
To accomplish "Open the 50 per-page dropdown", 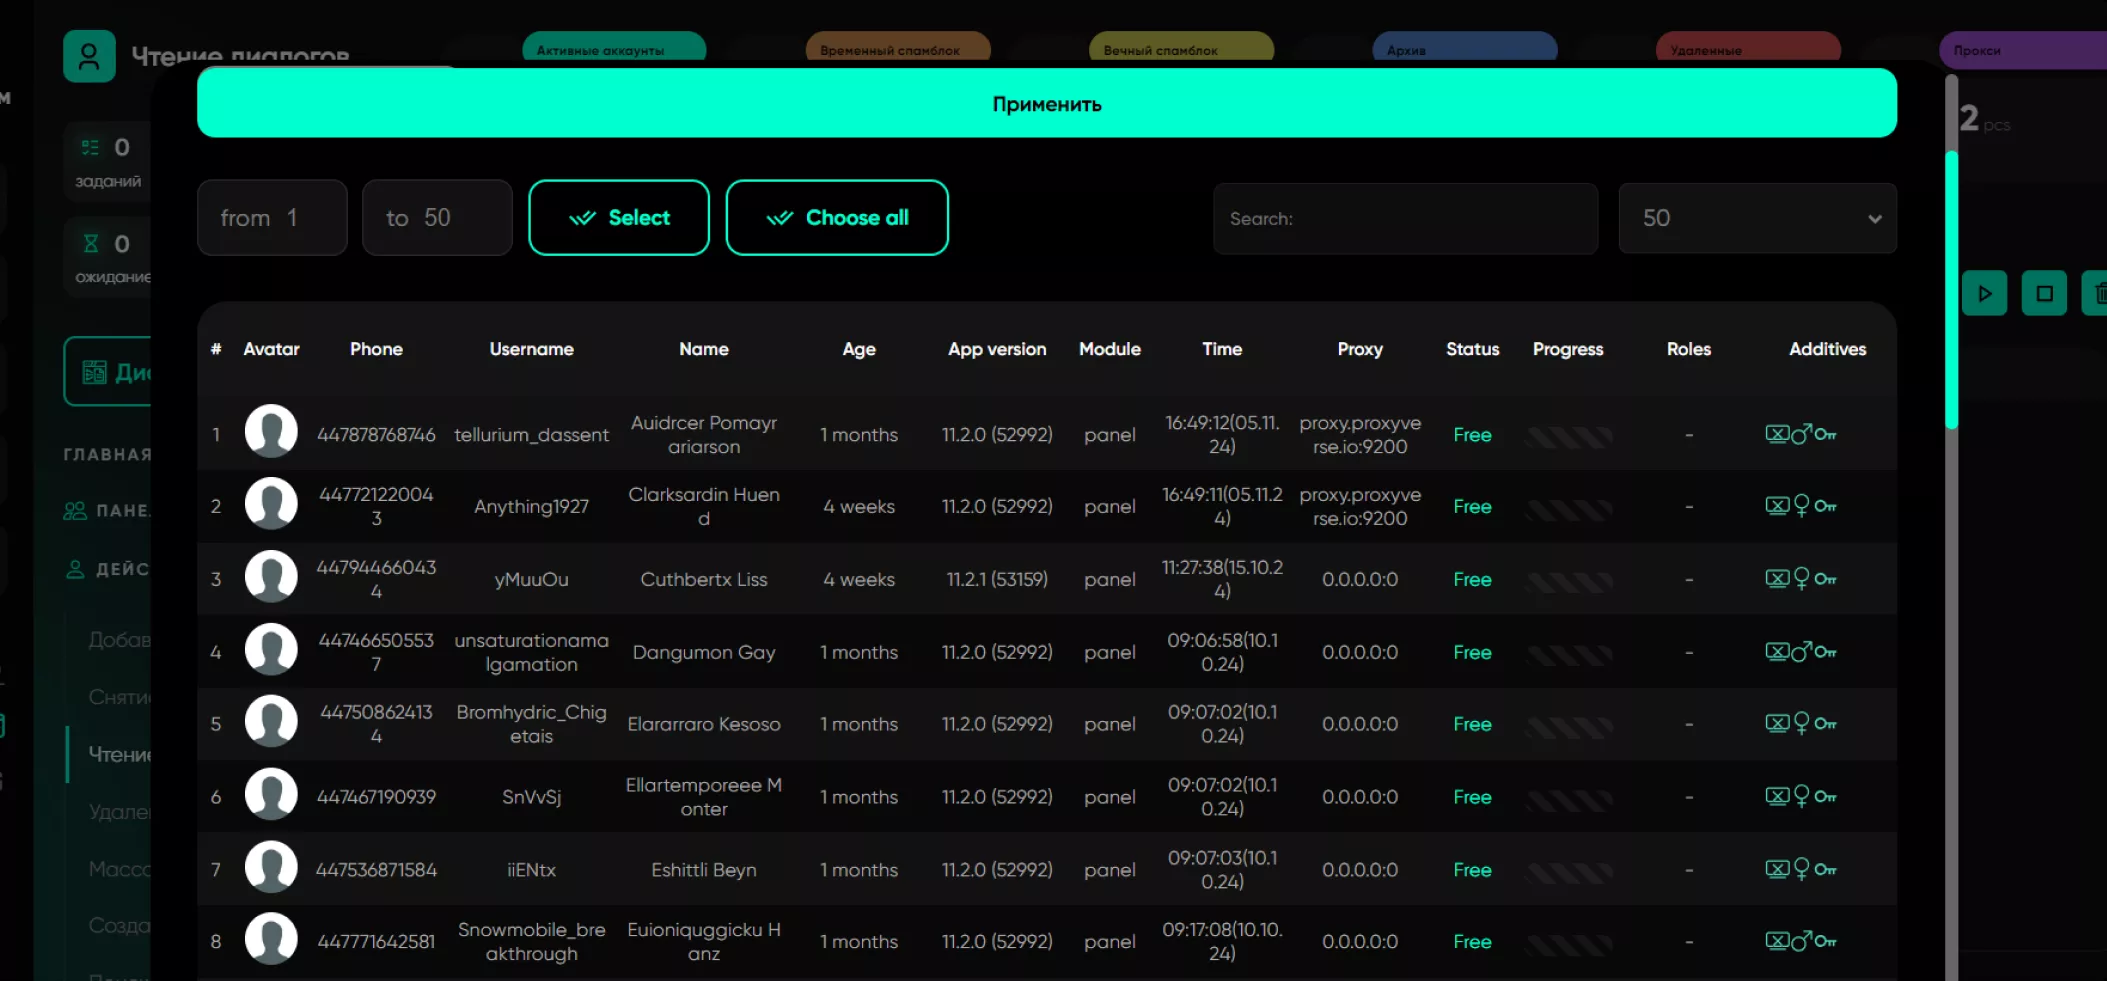I will click(1757, 218).
